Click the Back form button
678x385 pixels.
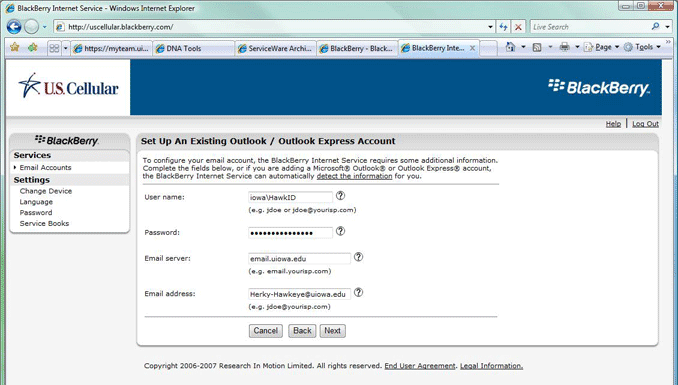coord(302,331)
